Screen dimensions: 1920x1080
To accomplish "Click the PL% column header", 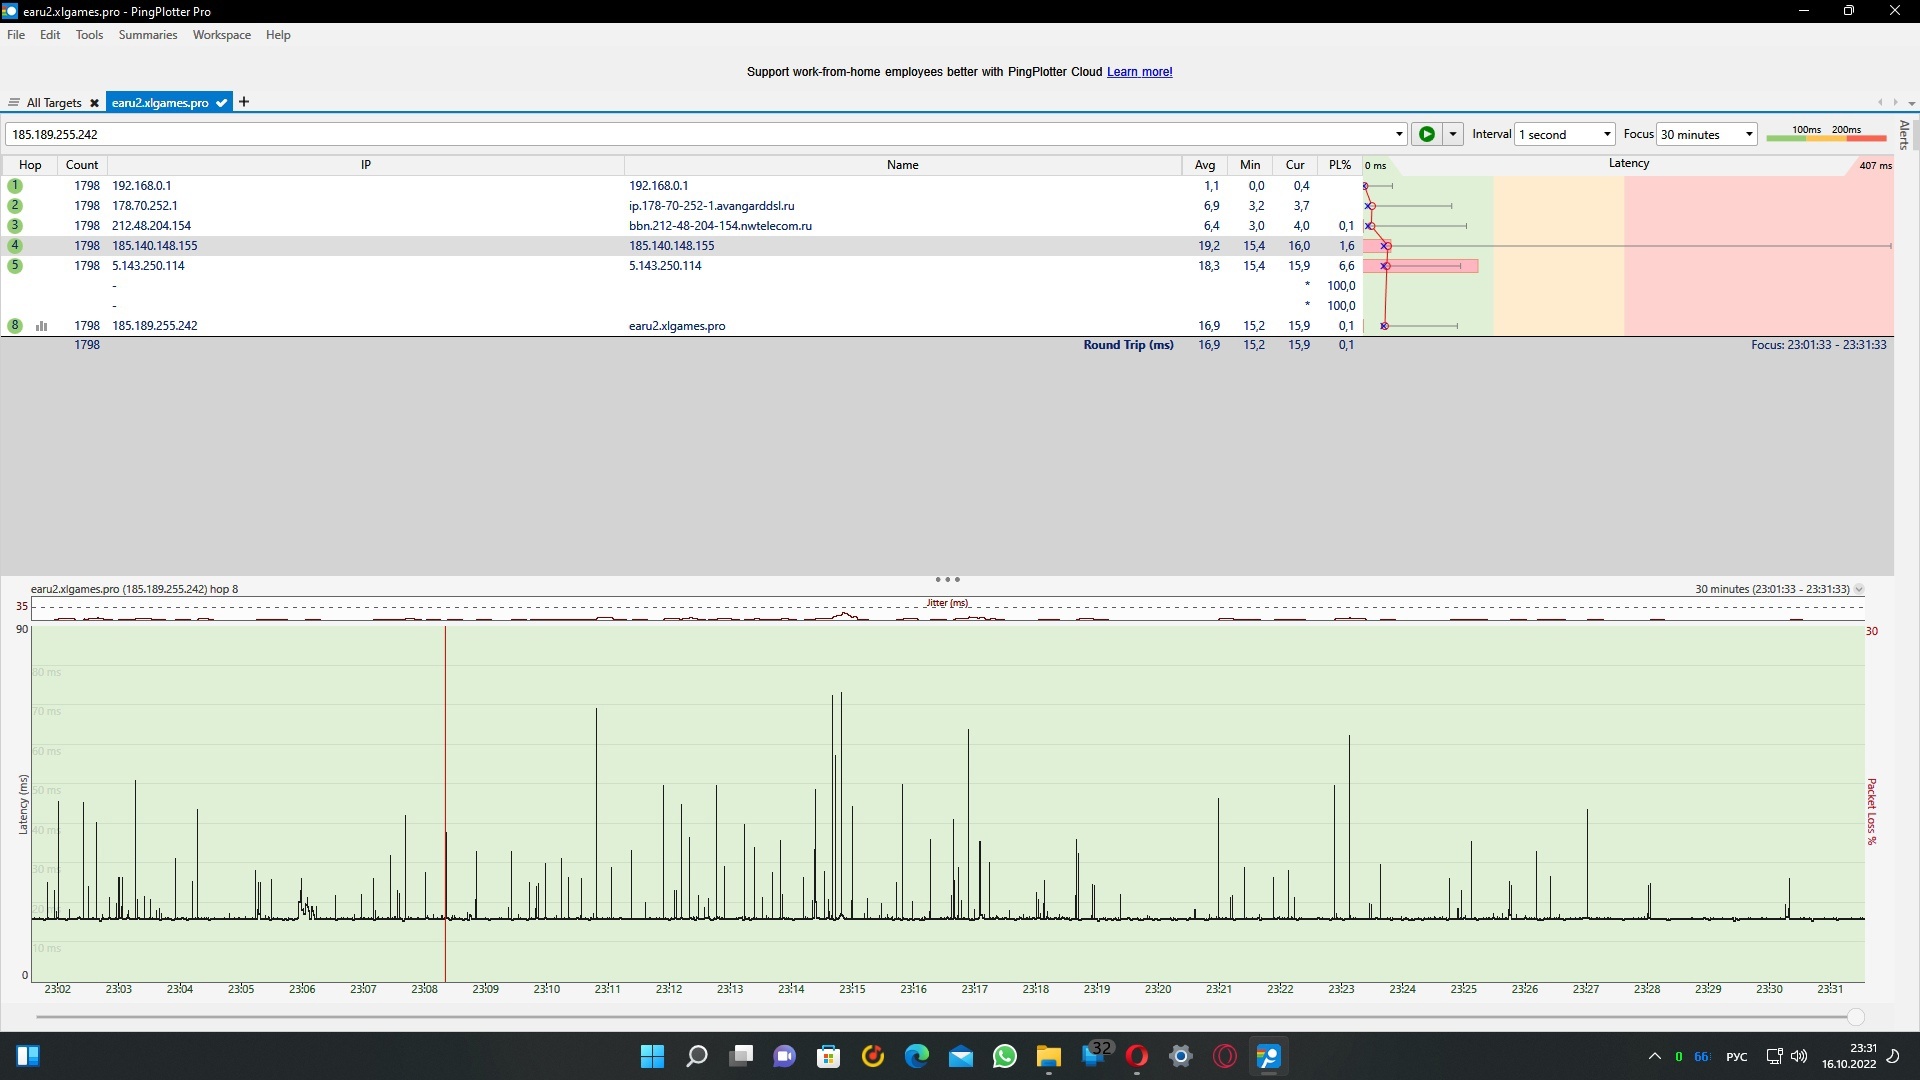I will [x=1340, y=165].
